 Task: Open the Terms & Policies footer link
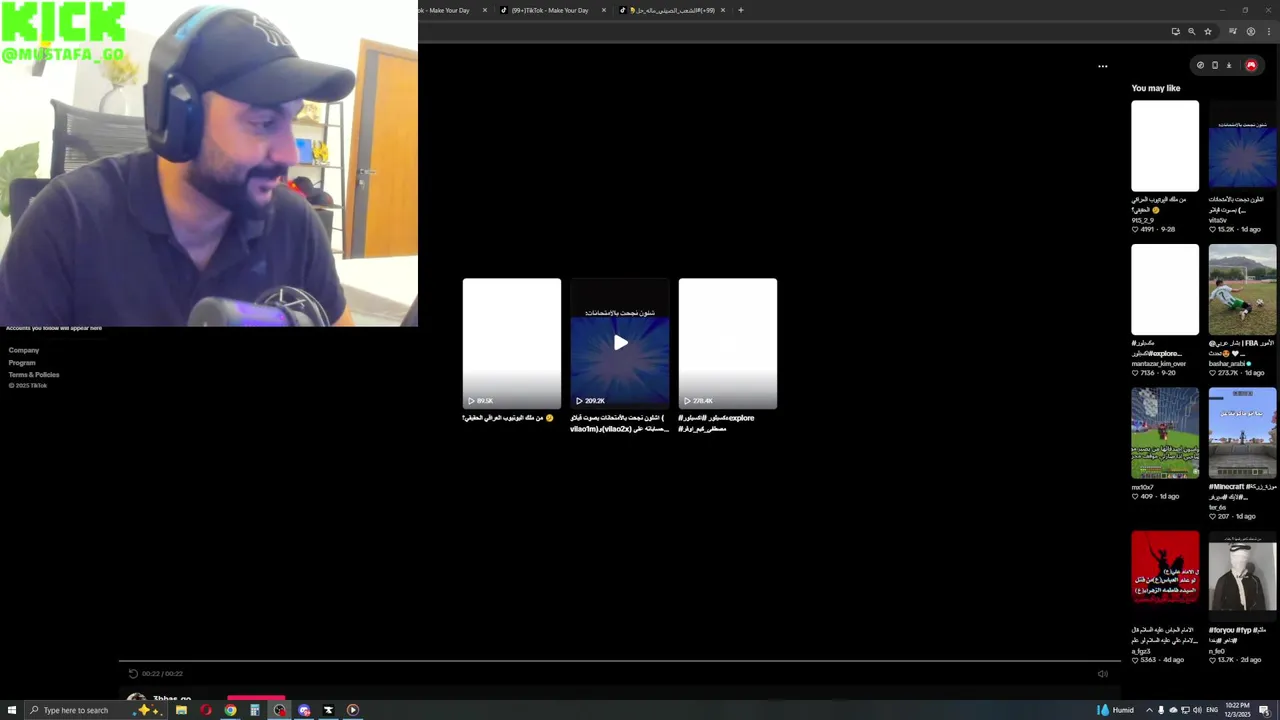(34, 375)
